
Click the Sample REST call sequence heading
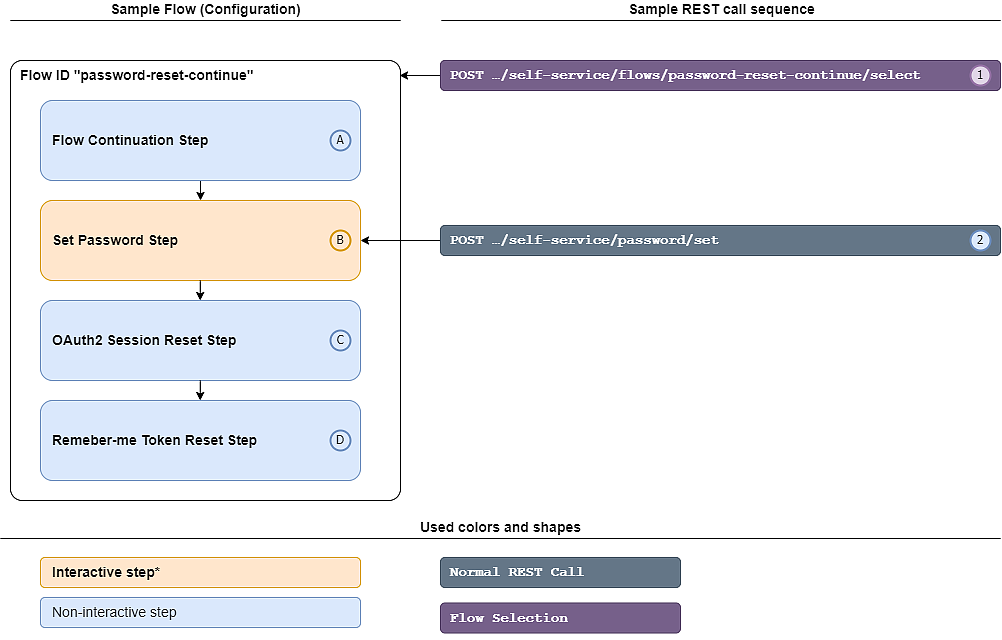721,10
